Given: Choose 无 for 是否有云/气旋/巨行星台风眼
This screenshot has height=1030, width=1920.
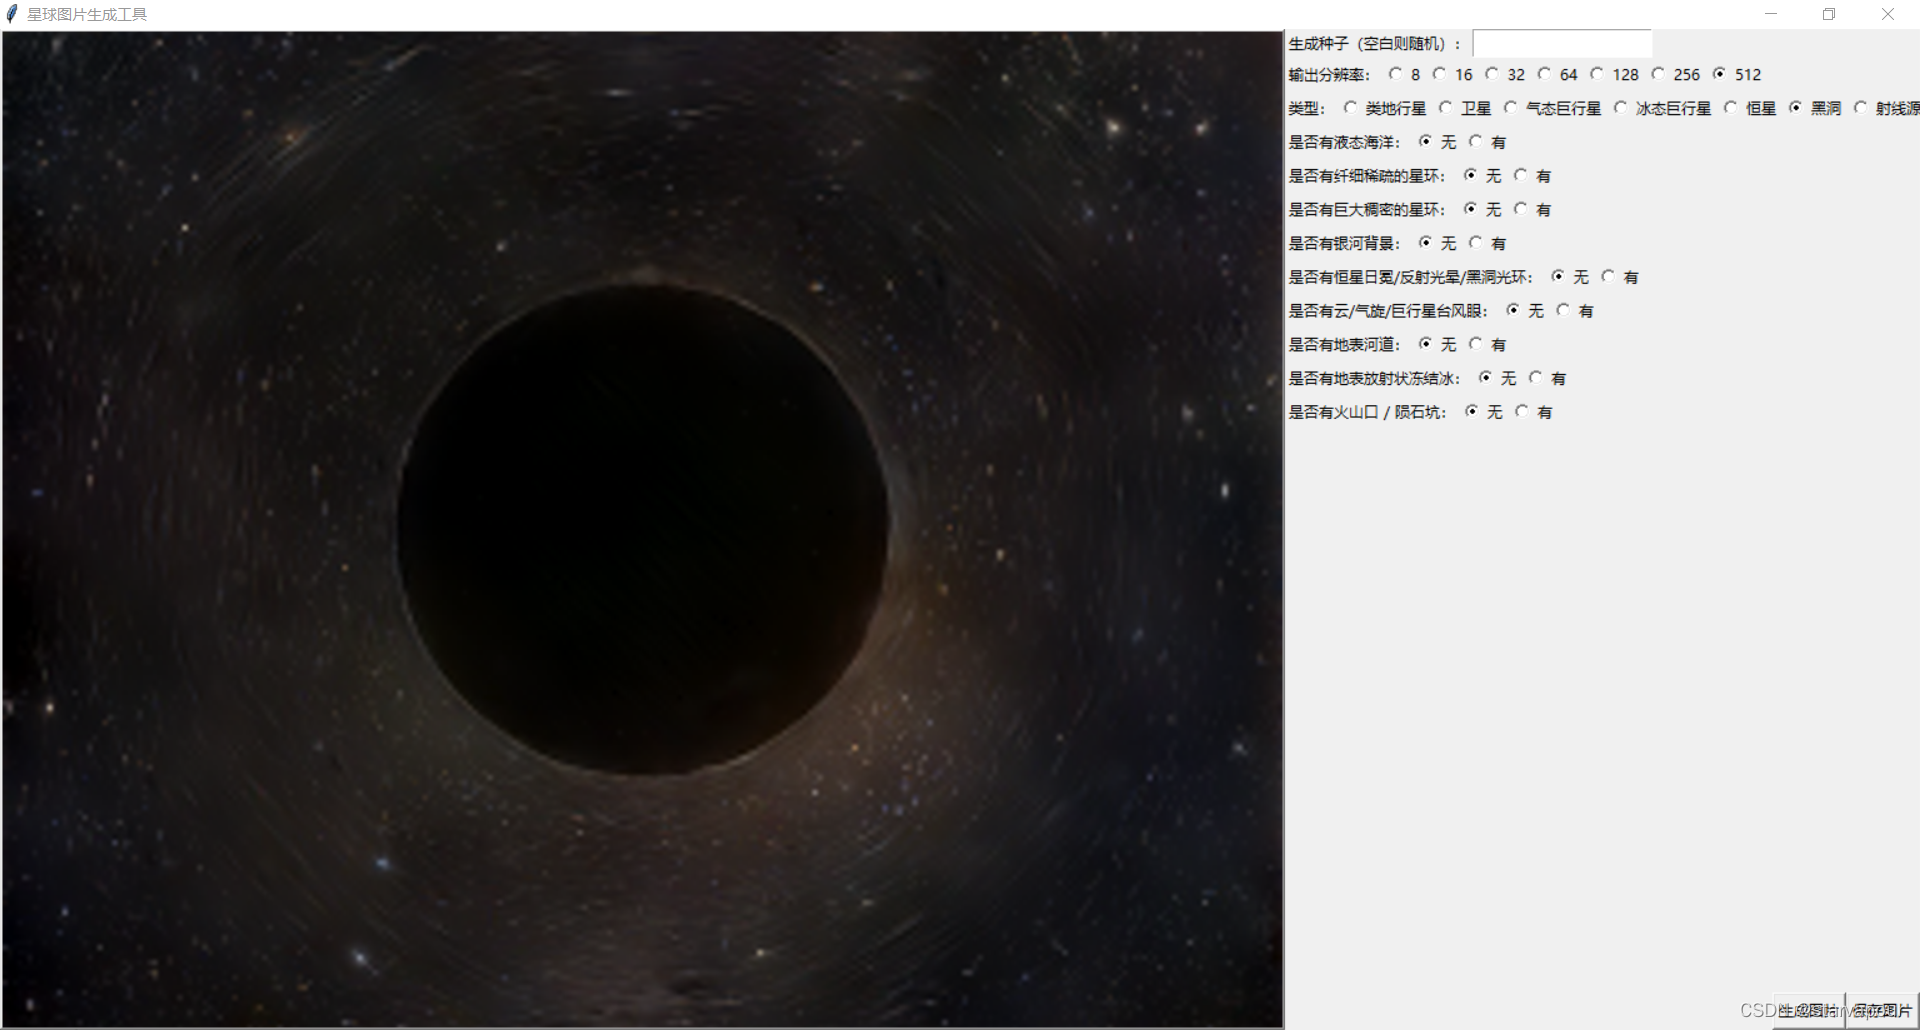Looking at the screenshot, I should pyautogui.click(x=1513, y=311).
